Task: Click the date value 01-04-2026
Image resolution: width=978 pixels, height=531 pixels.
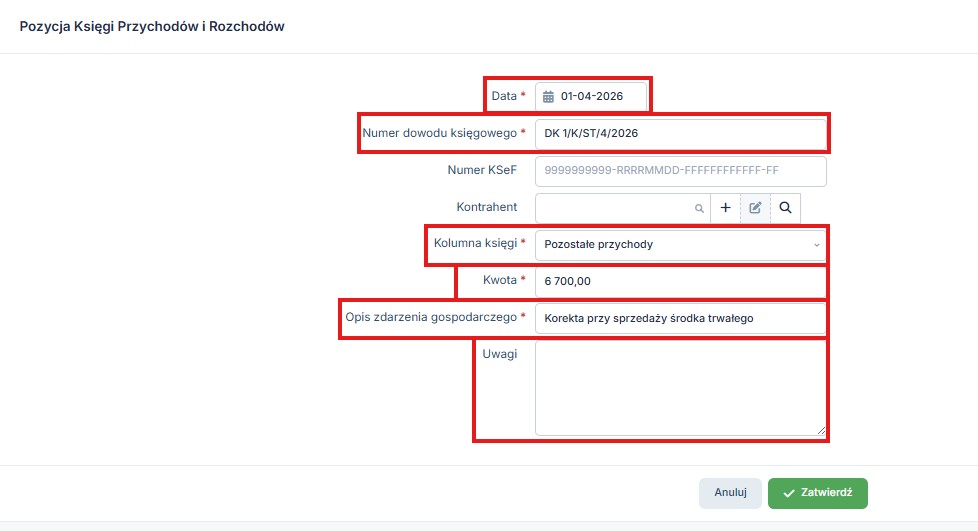Action: click(x=592, y=97)
